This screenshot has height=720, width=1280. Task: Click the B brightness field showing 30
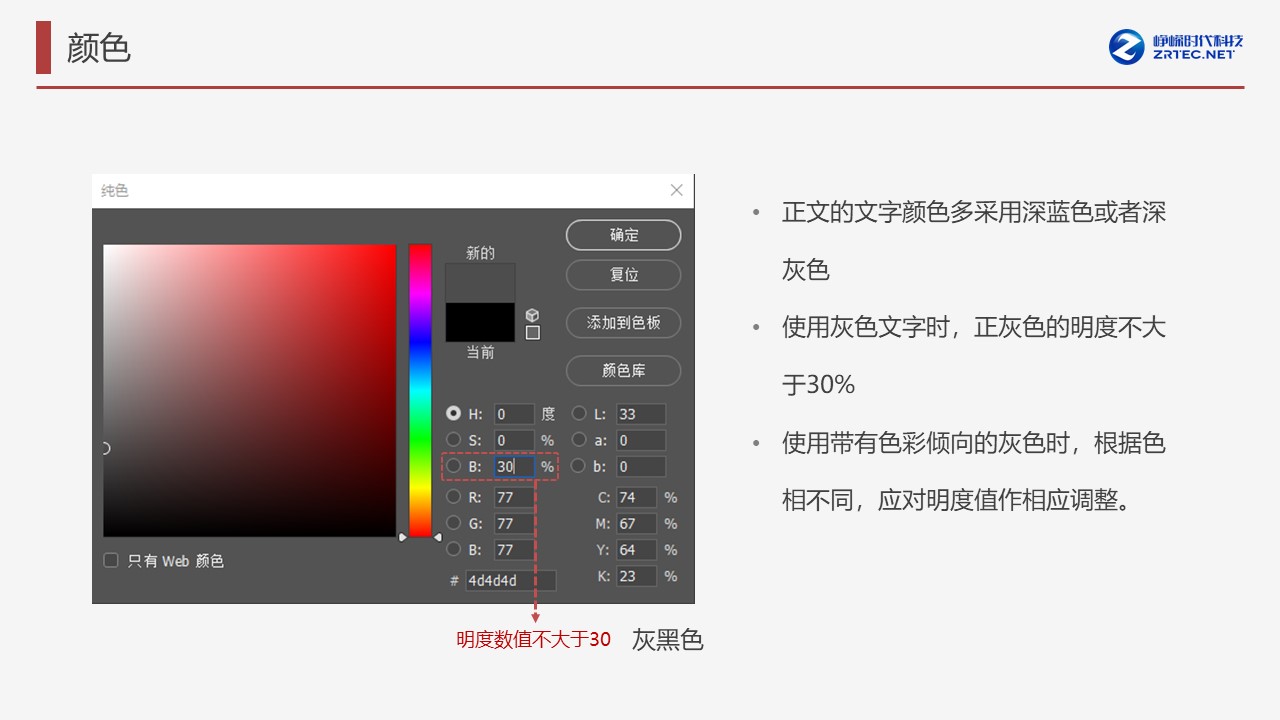pos(512,466)
